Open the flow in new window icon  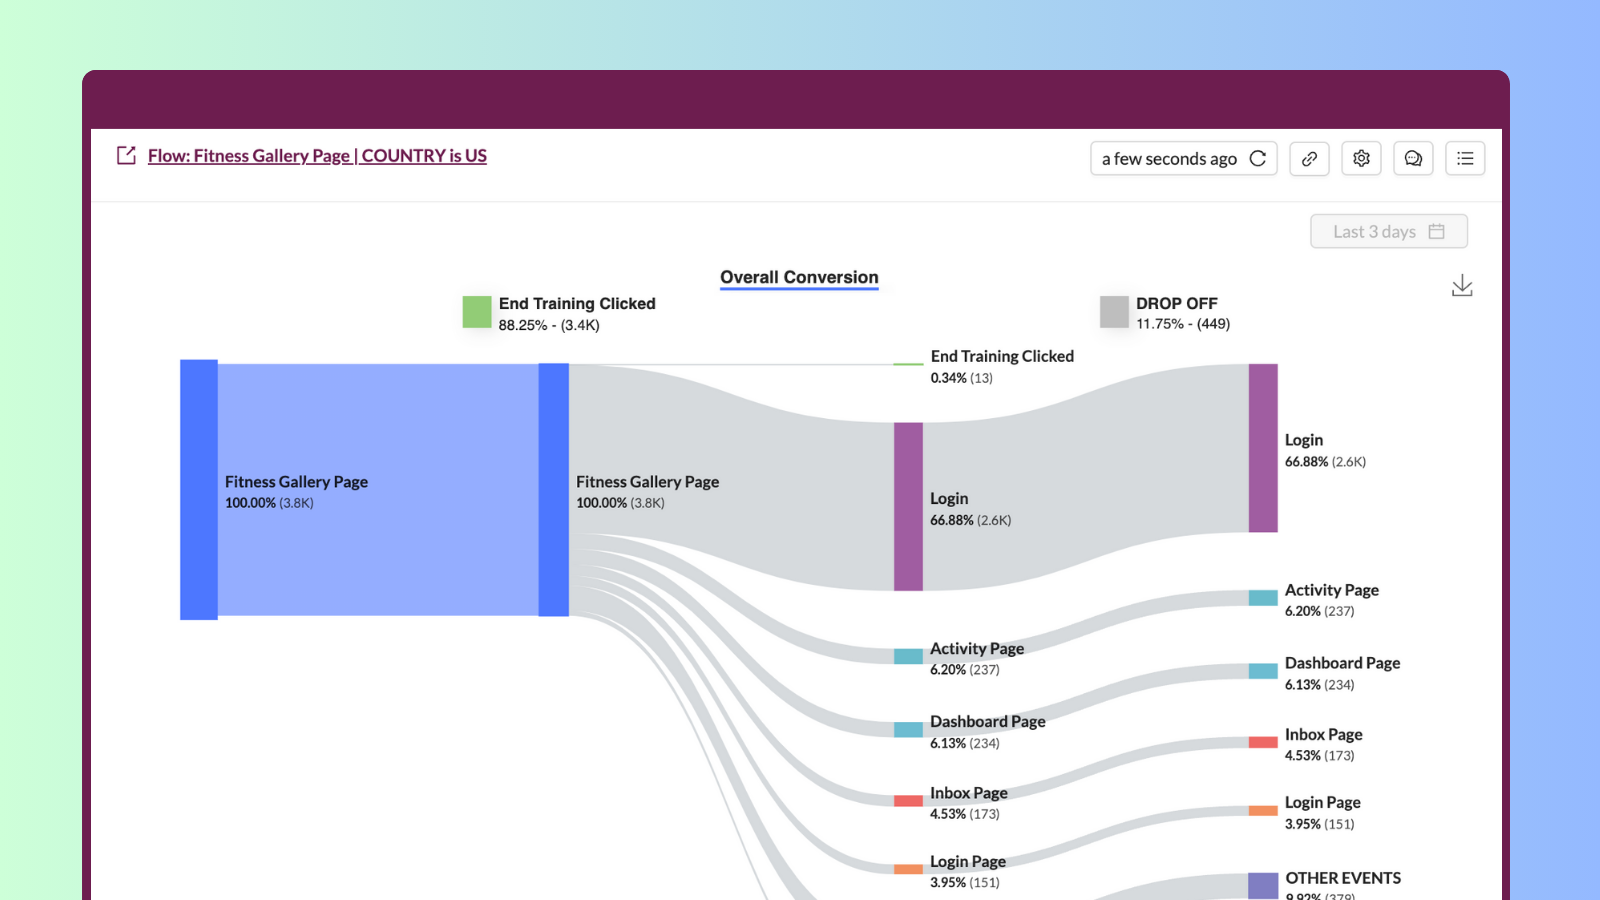(x=124, y=155)
